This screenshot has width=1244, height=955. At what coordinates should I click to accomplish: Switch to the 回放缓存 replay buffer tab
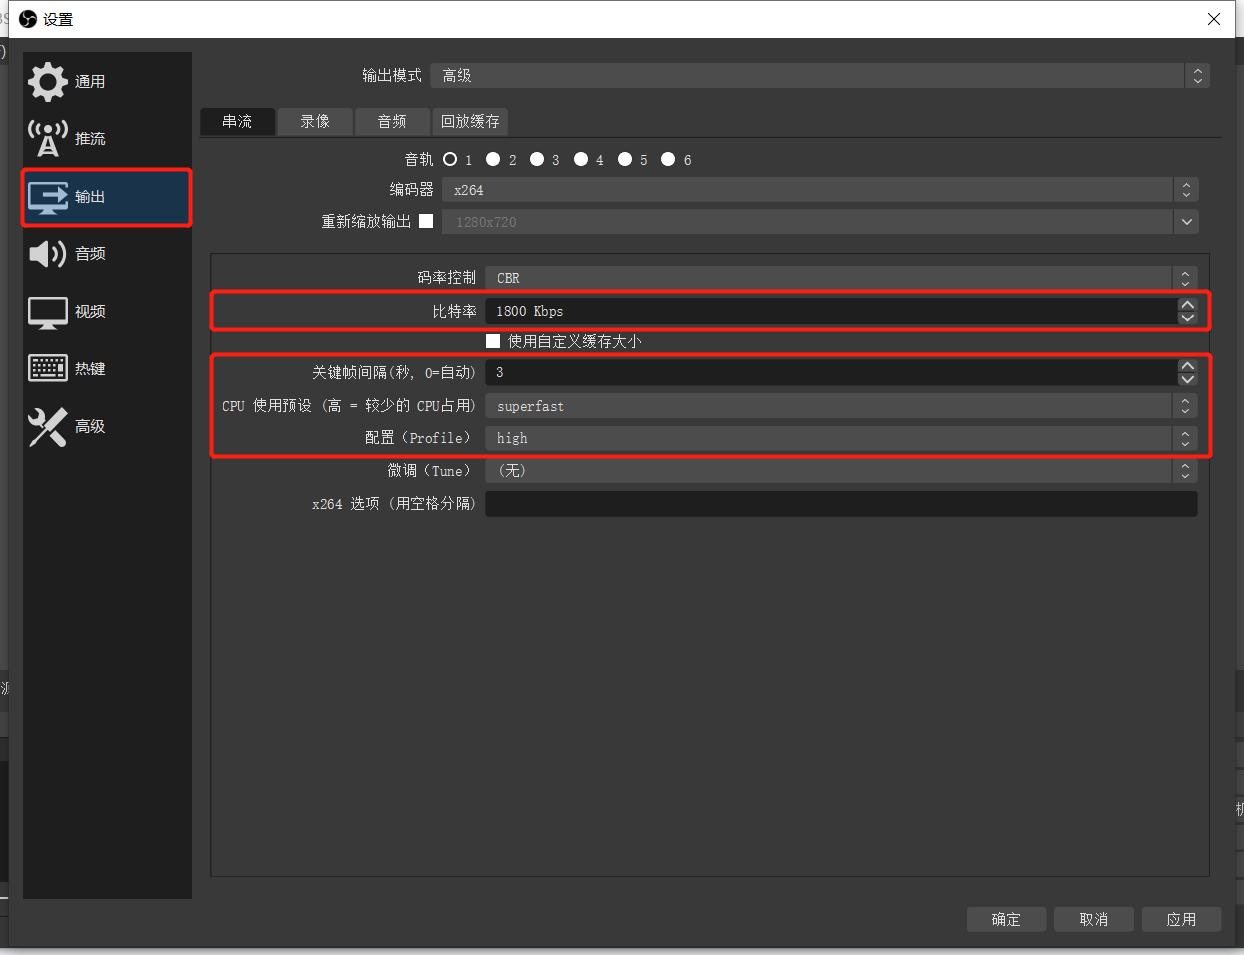pos(470,121)
